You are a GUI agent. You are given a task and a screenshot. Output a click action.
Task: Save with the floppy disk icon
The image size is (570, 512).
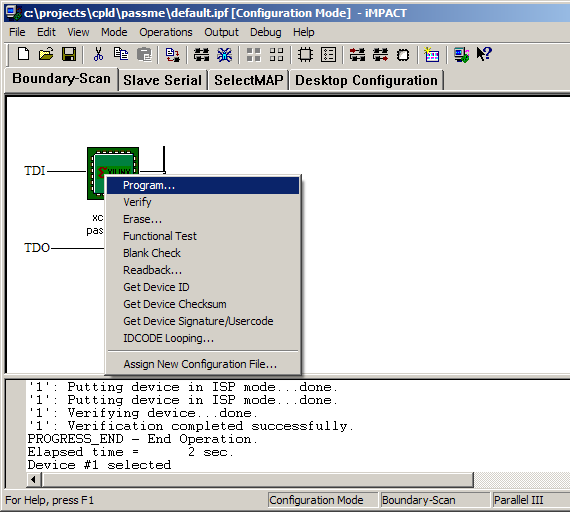click(x=69, y=55)
